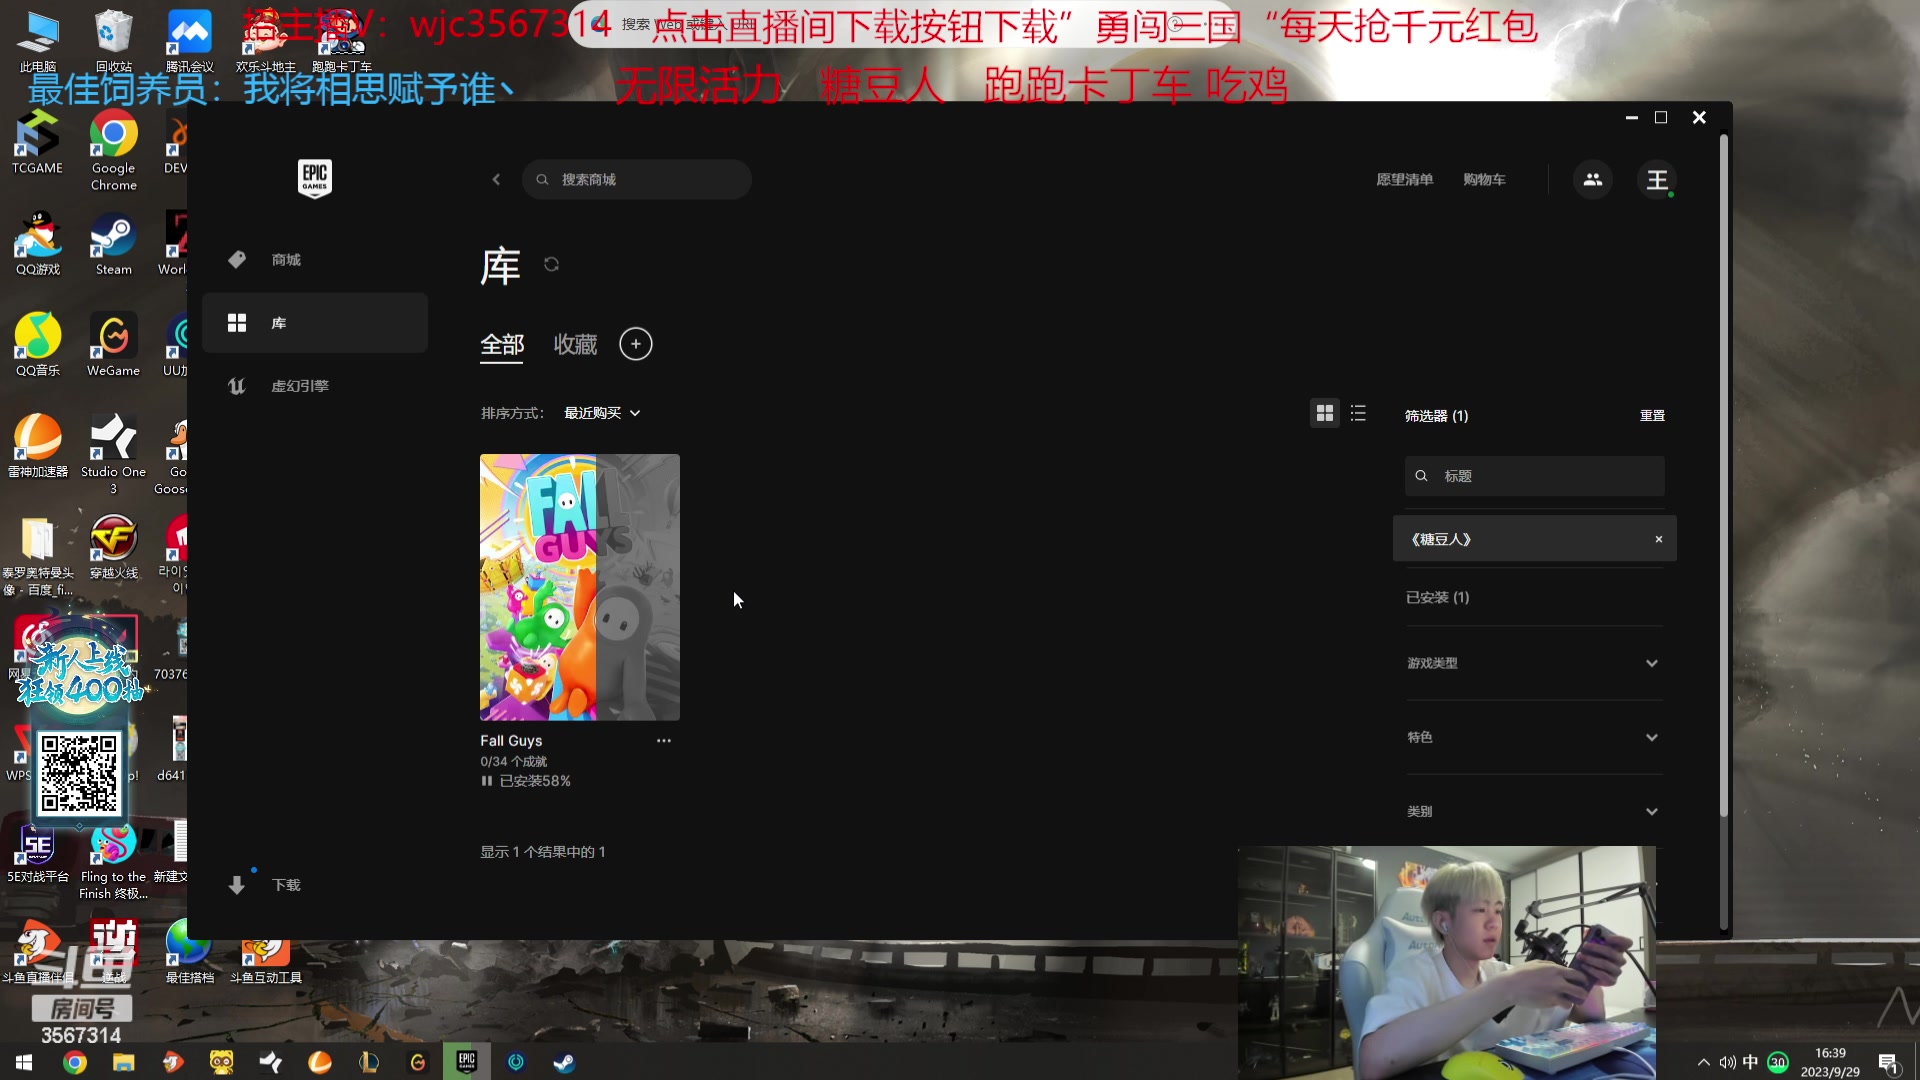Expand the 类别 filter section
1920x1080 pixels.
[1534, 811]
